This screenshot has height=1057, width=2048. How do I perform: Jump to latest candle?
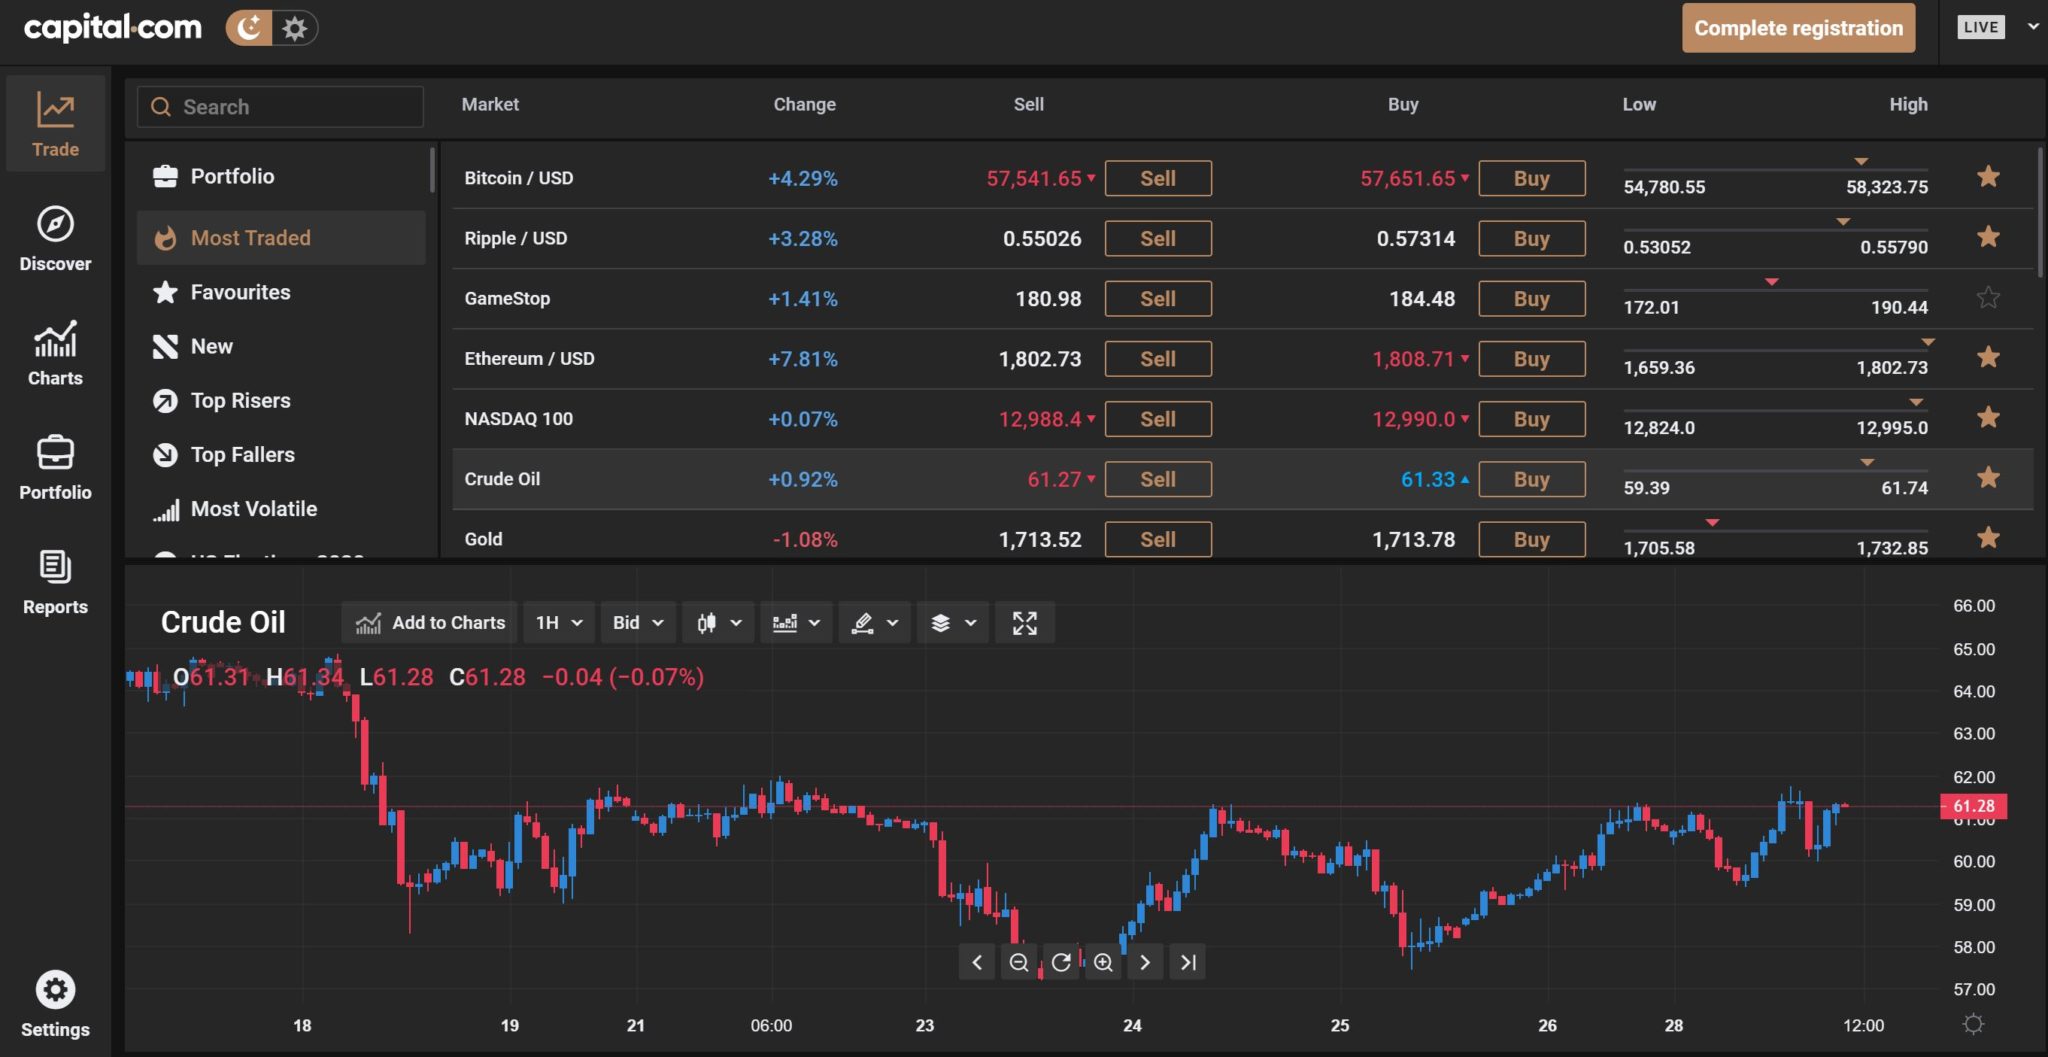pos(1188,962)
